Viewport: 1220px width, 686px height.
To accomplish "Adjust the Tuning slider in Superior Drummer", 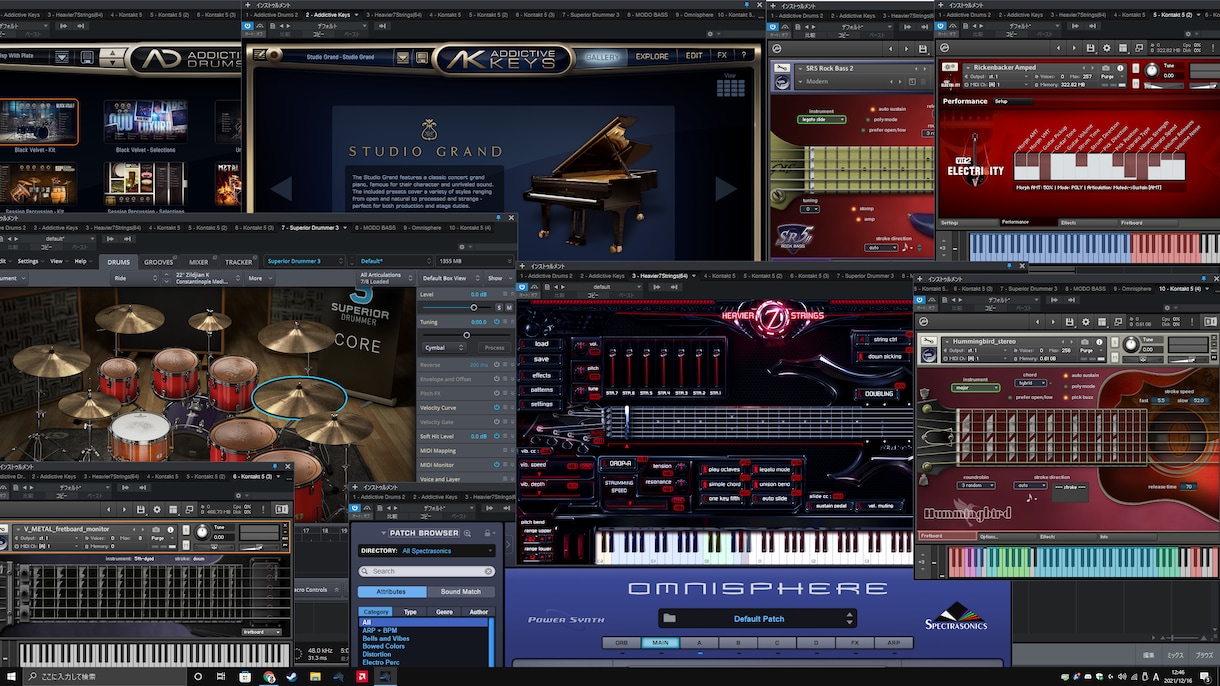I will tap(466, 334).
